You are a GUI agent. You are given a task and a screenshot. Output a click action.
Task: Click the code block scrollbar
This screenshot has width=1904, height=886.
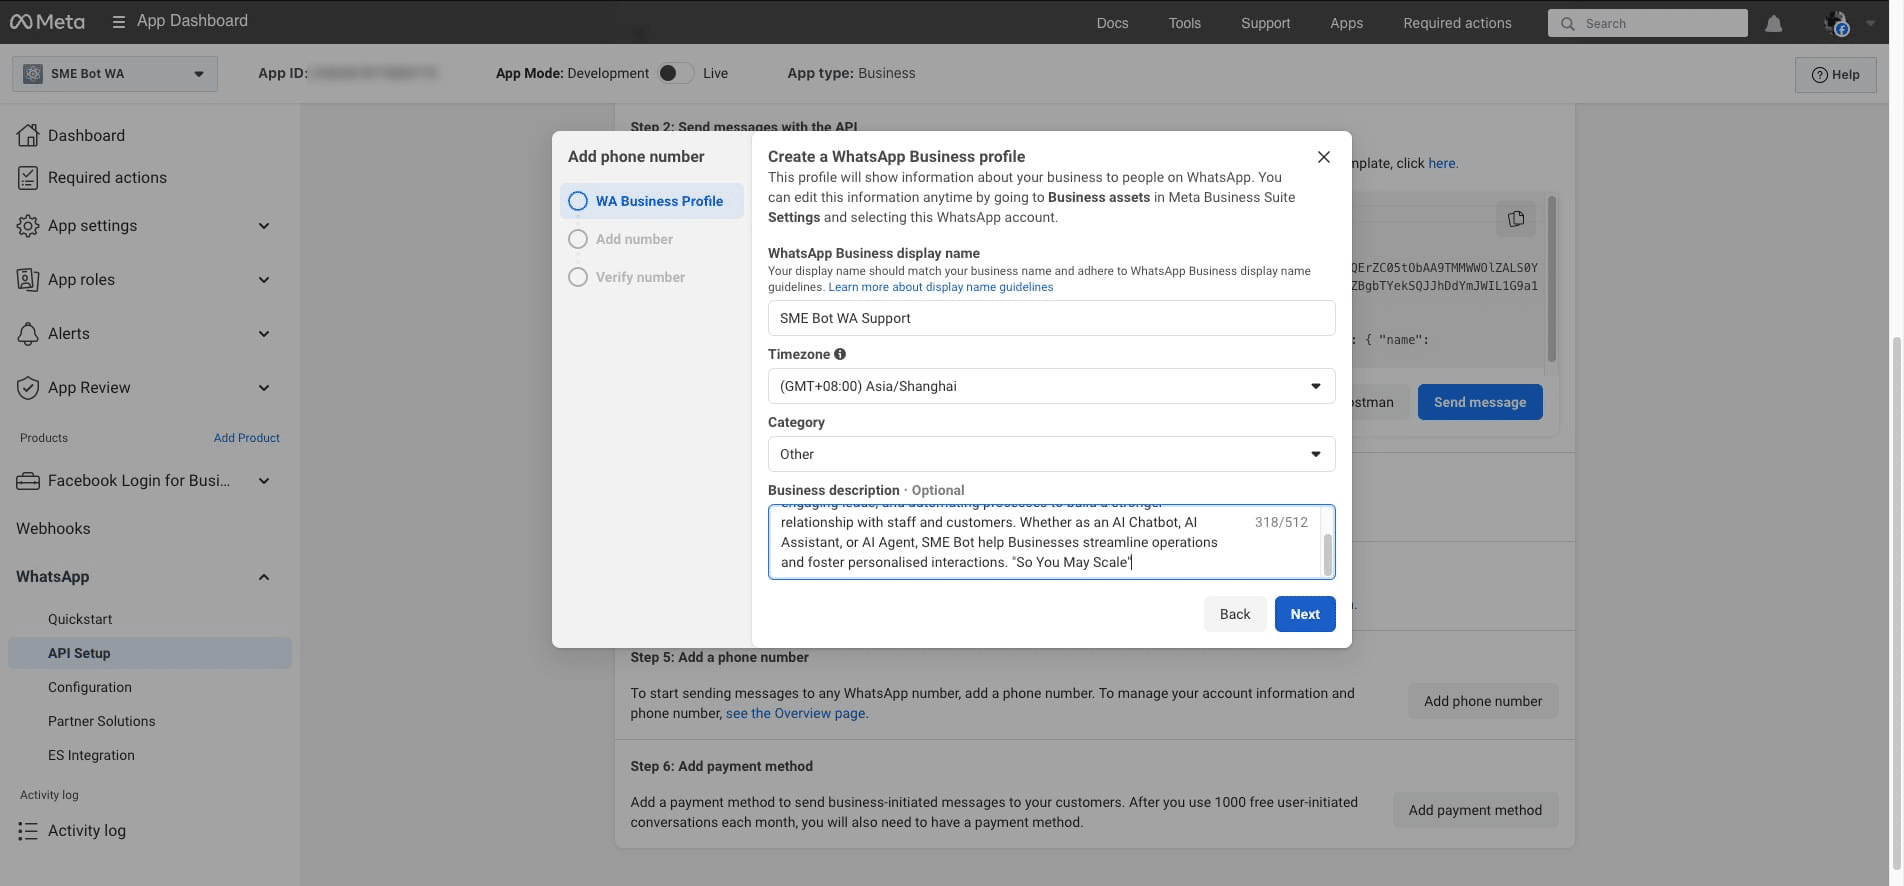[x=1552, y=278]
